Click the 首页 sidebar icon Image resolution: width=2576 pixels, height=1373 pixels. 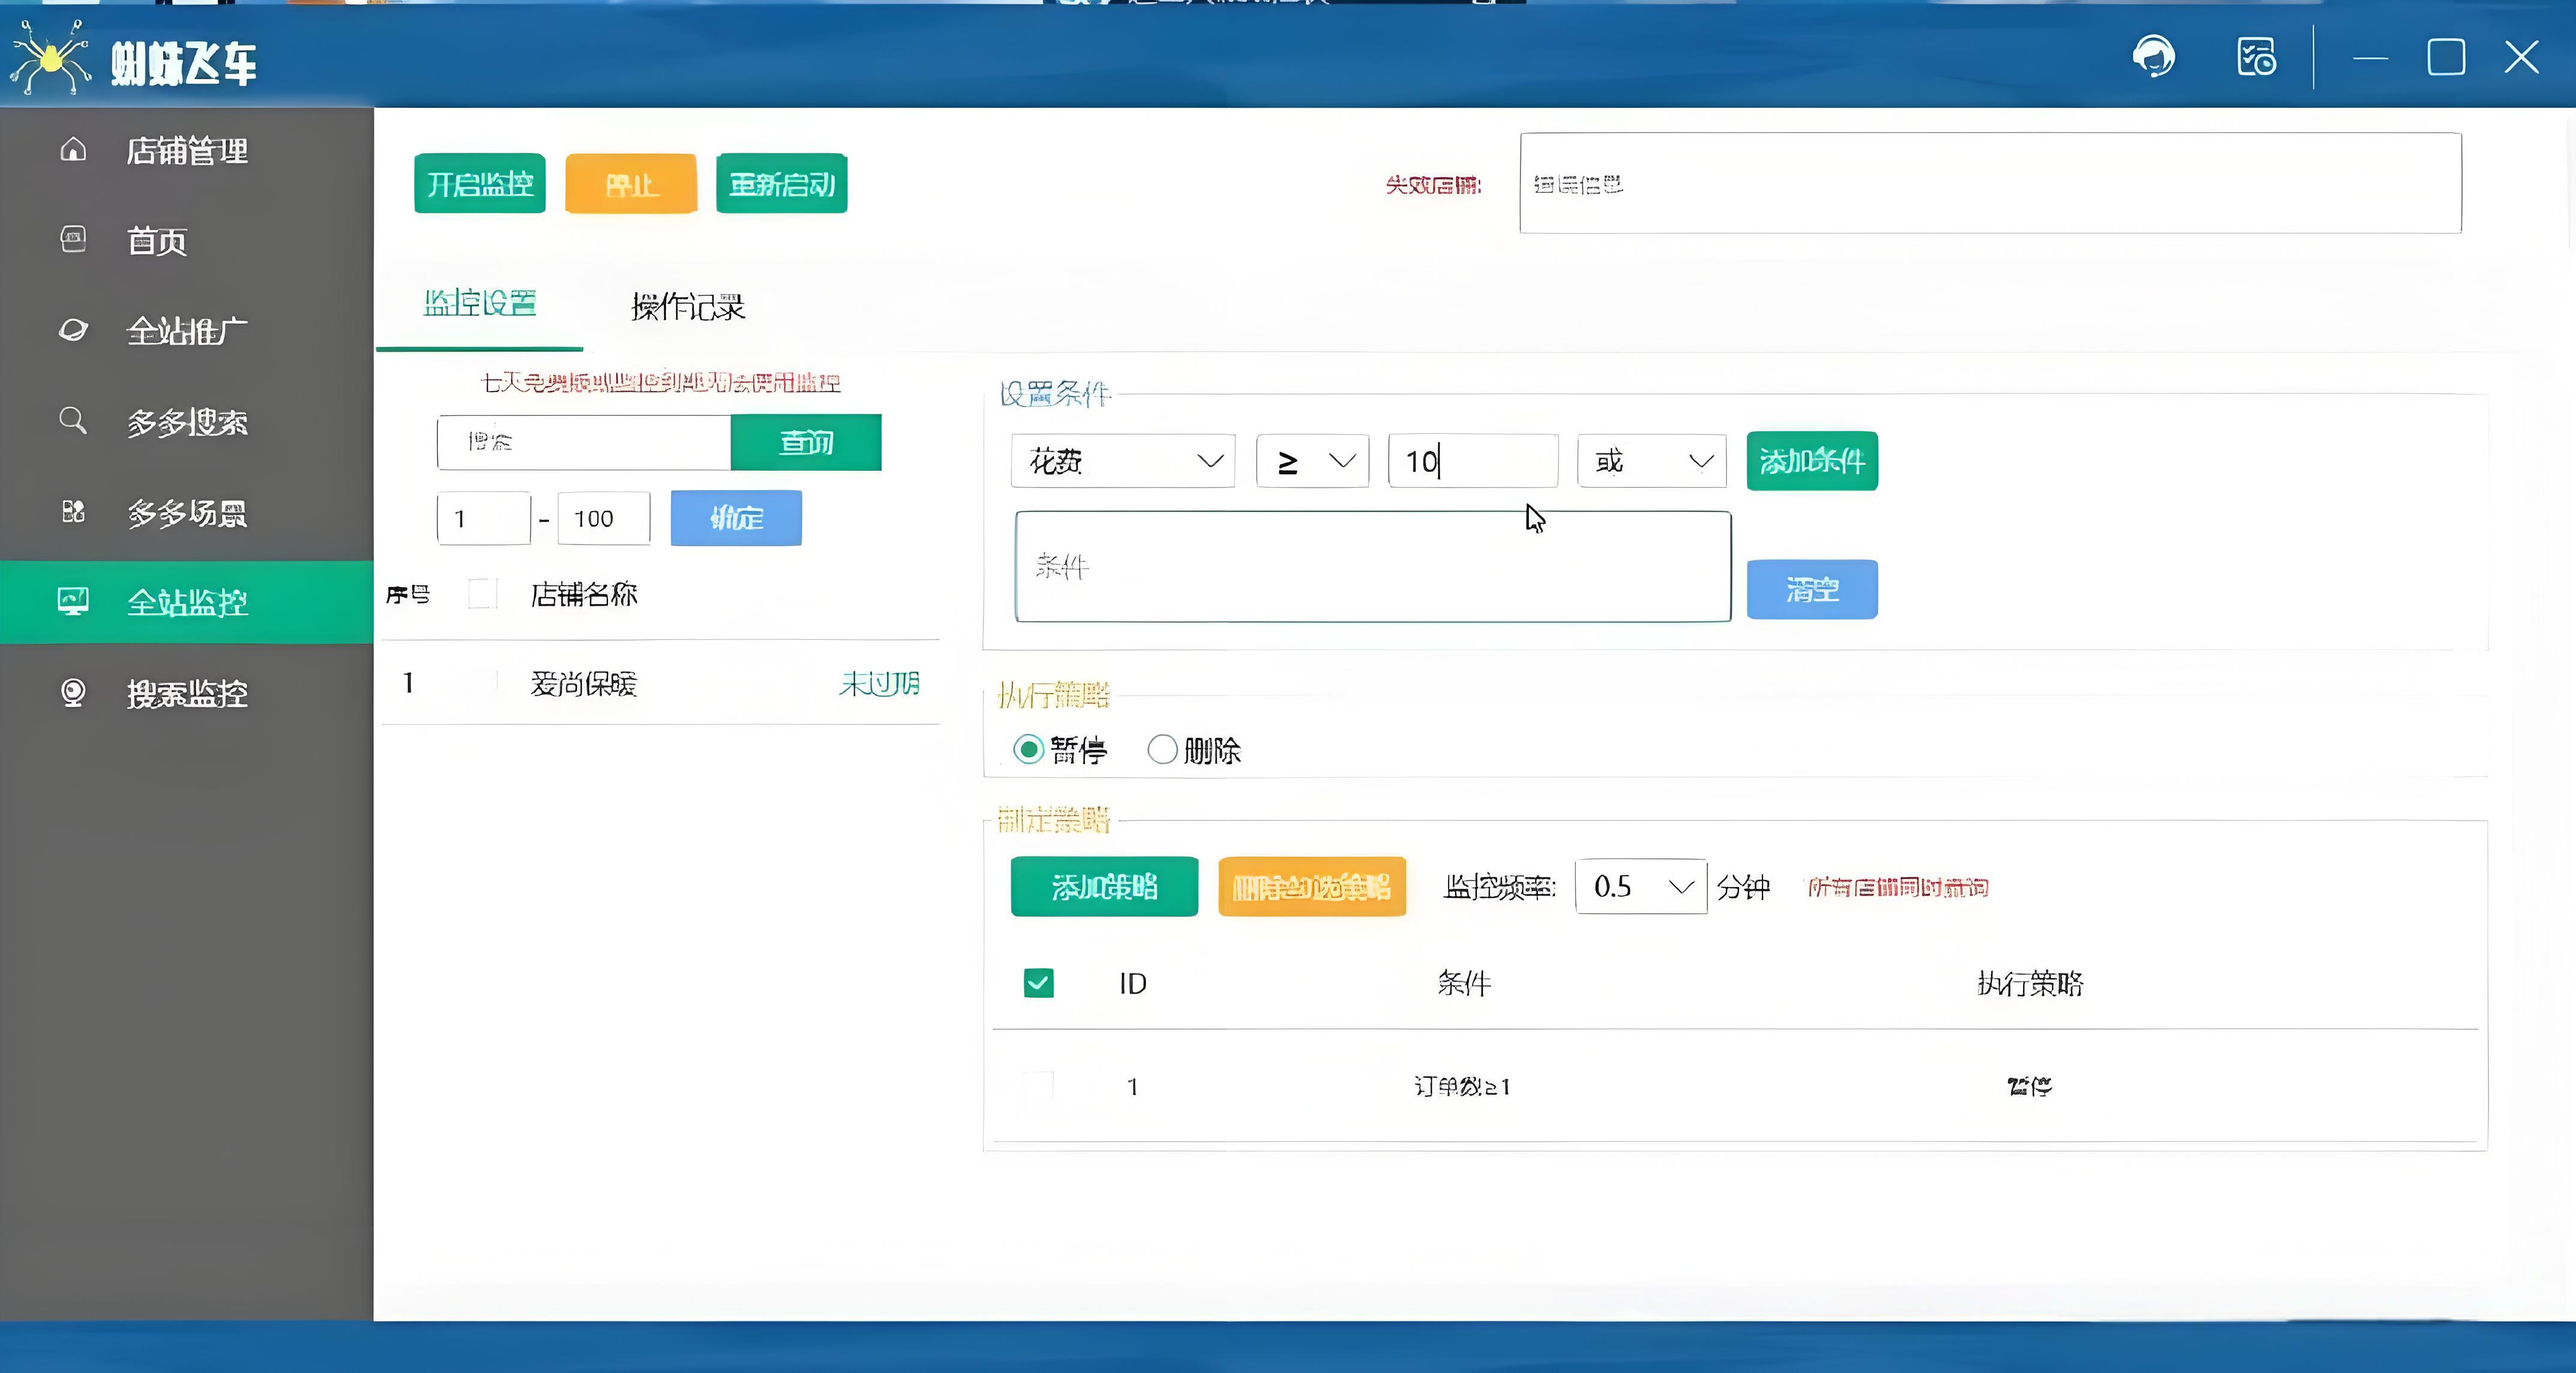[x=73, y=240]
